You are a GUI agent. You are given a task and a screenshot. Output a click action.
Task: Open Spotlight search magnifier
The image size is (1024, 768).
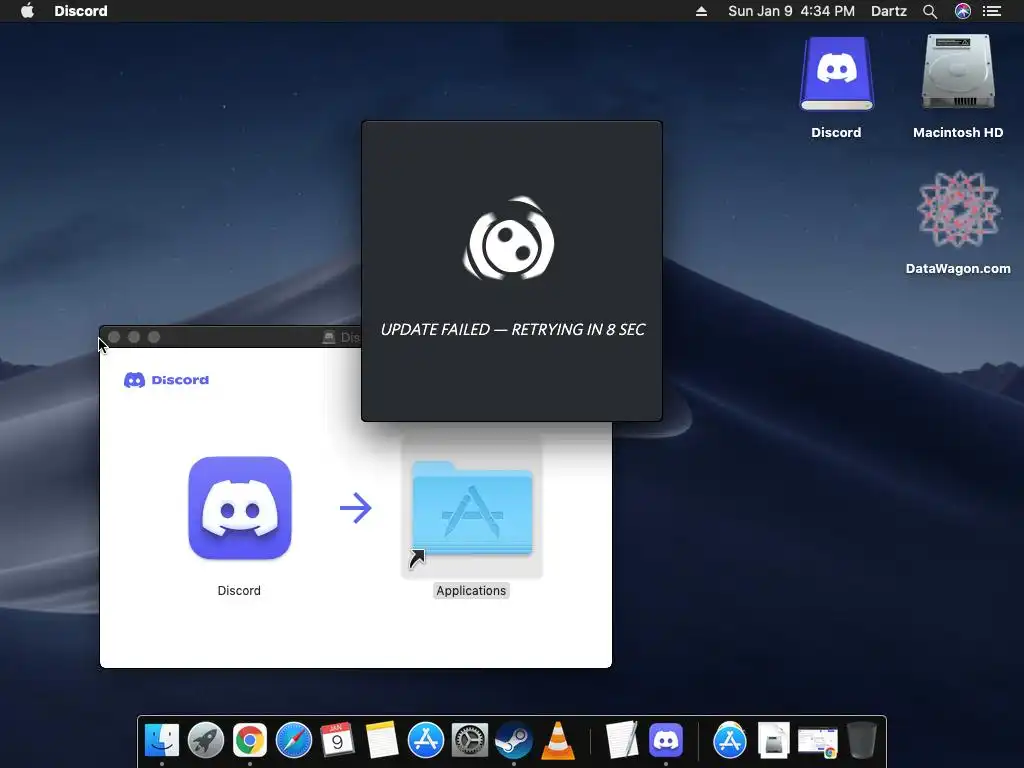click(x=930, y=11)
